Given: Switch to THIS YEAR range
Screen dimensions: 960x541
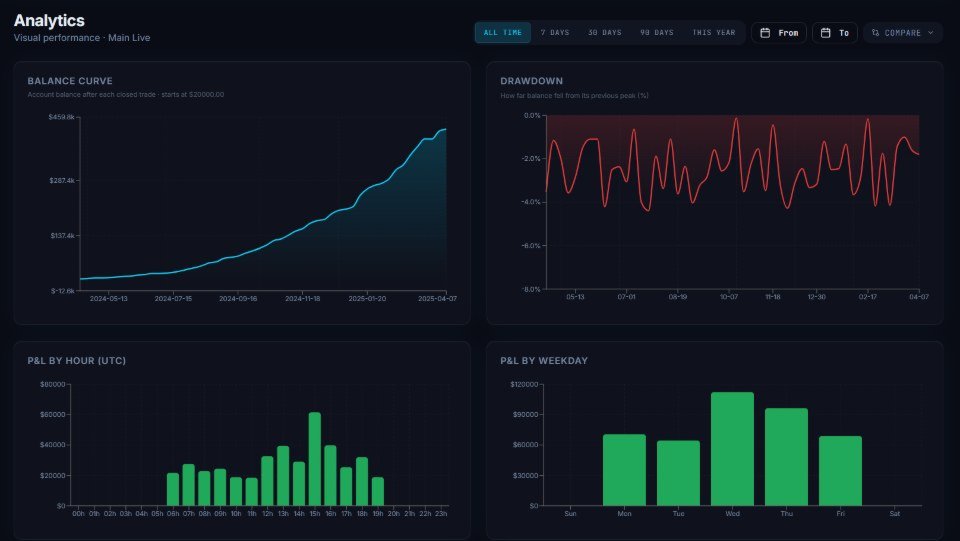Looking at the screenshot, I should (x=713, y=32).
